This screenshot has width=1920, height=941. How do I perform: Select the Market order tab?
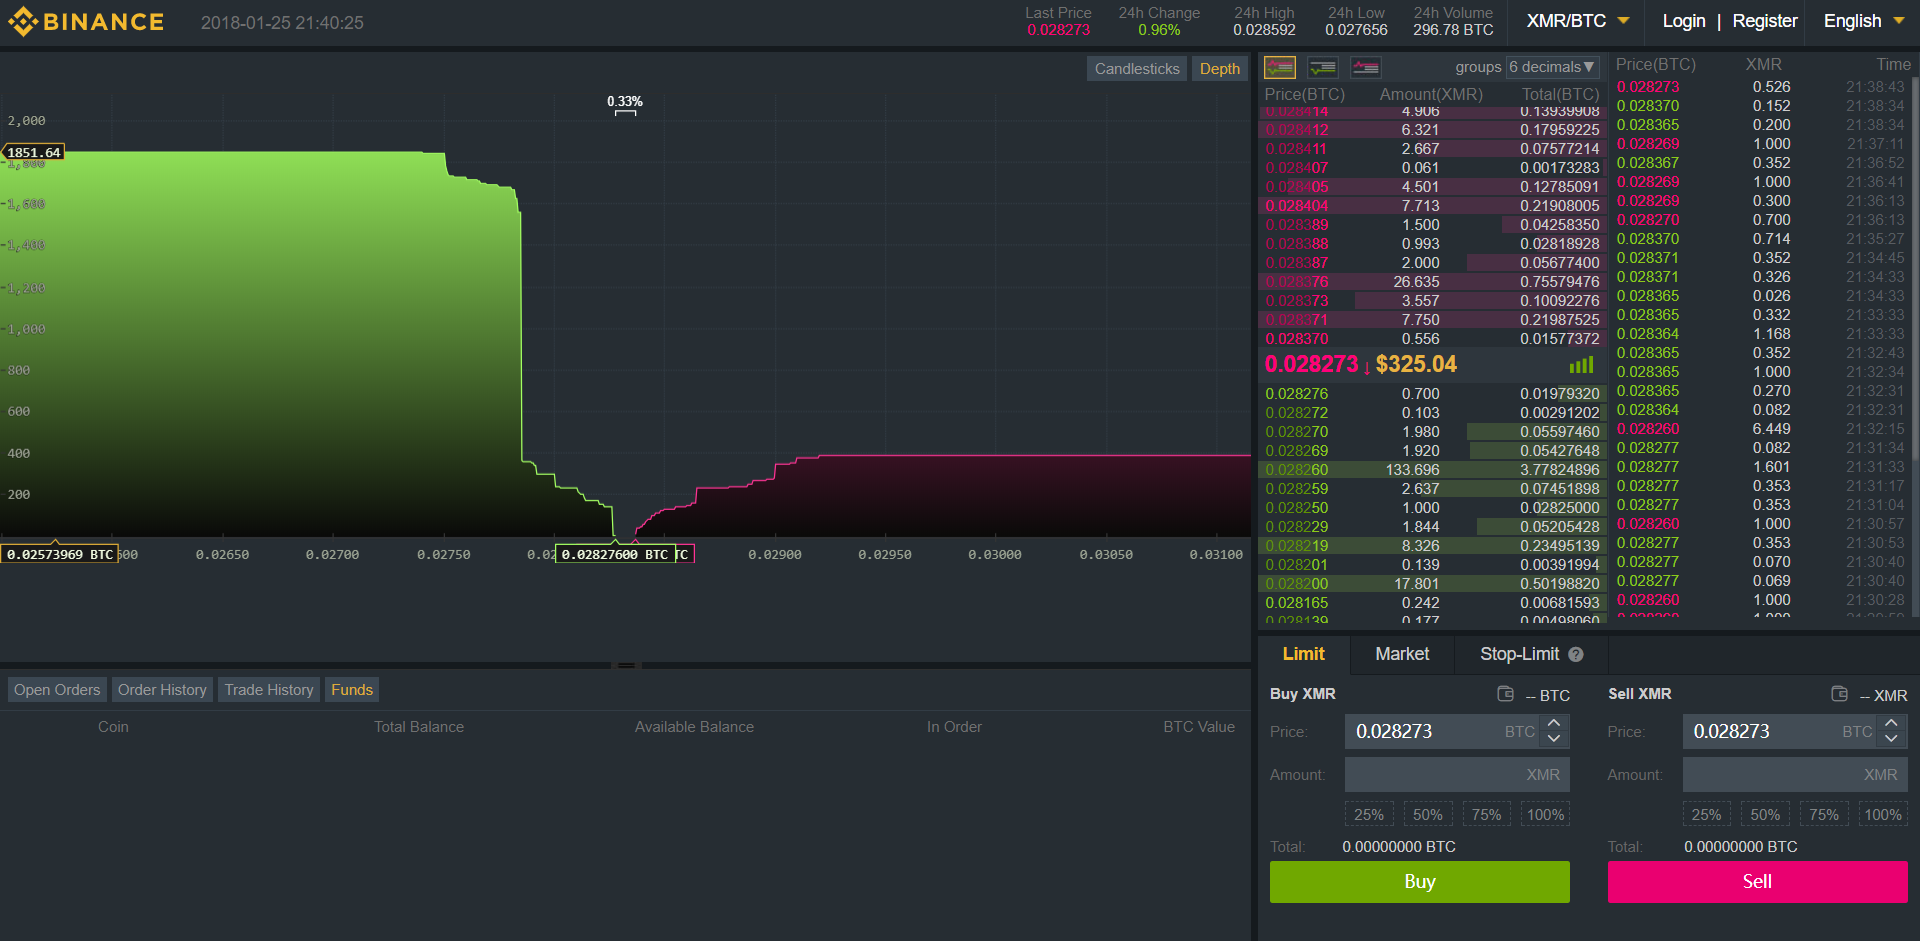(1402, 654)
